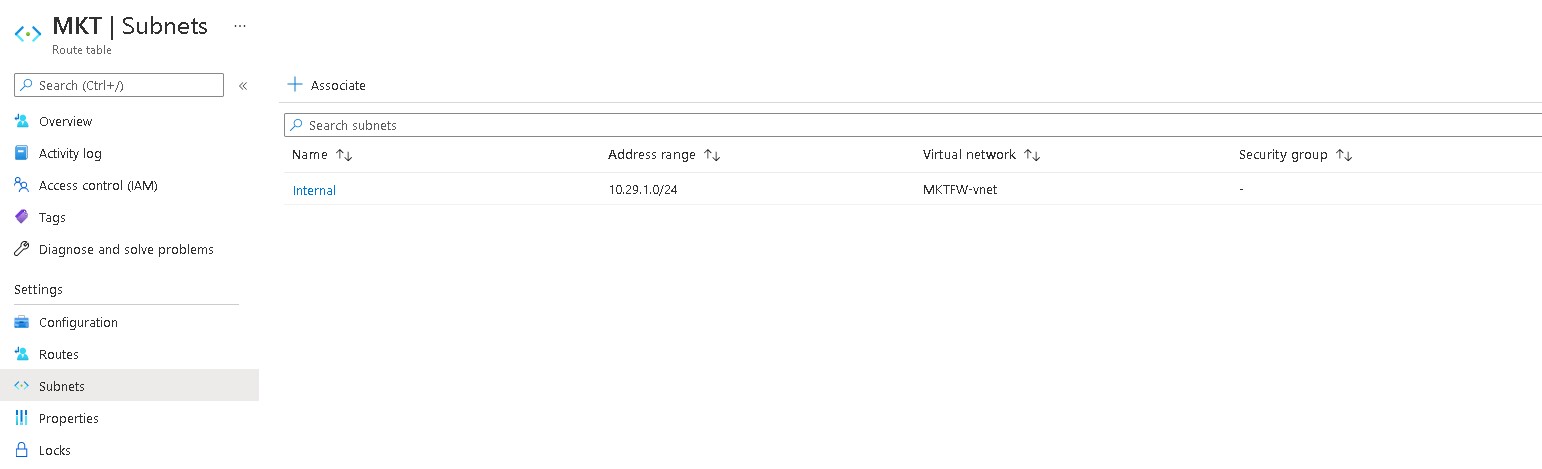Open the Internal subnet link

(x=314, y=190)
